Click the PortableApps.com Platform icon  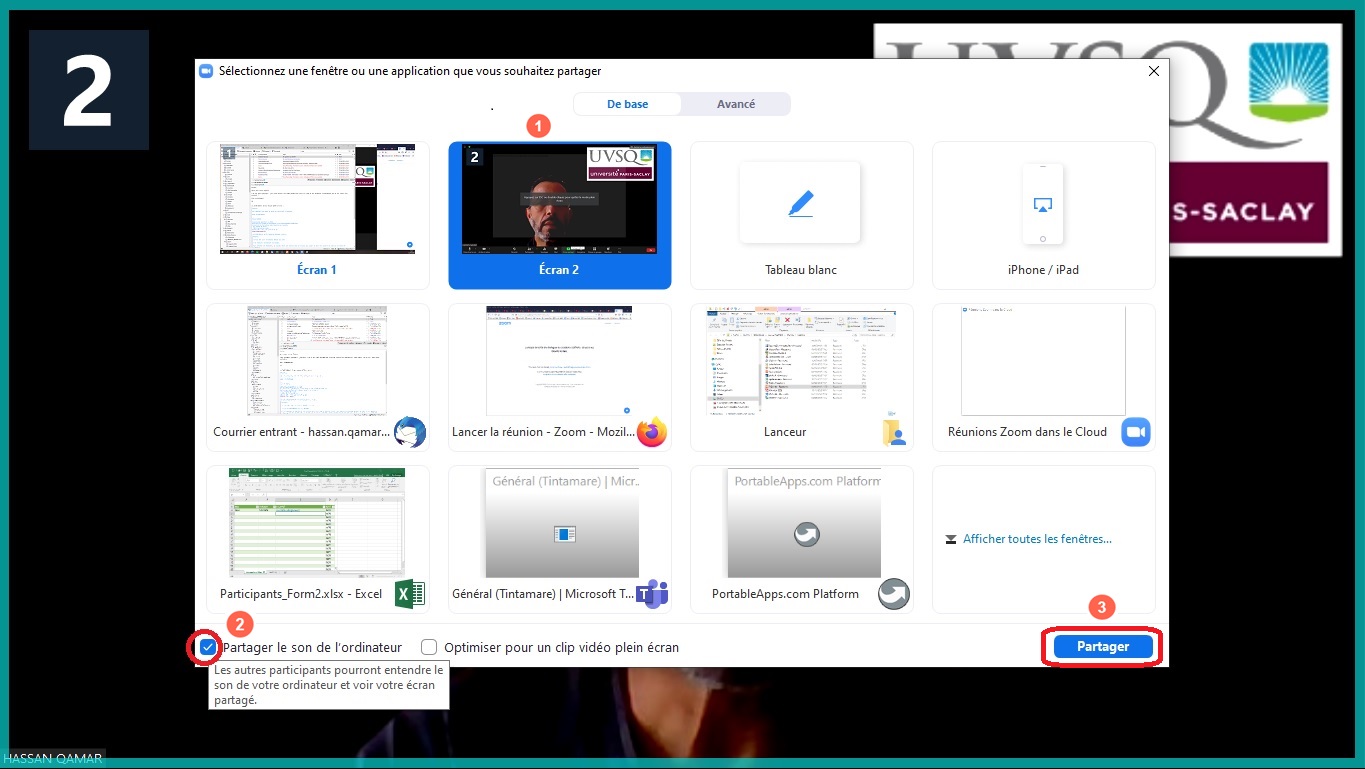click(893, 594)
